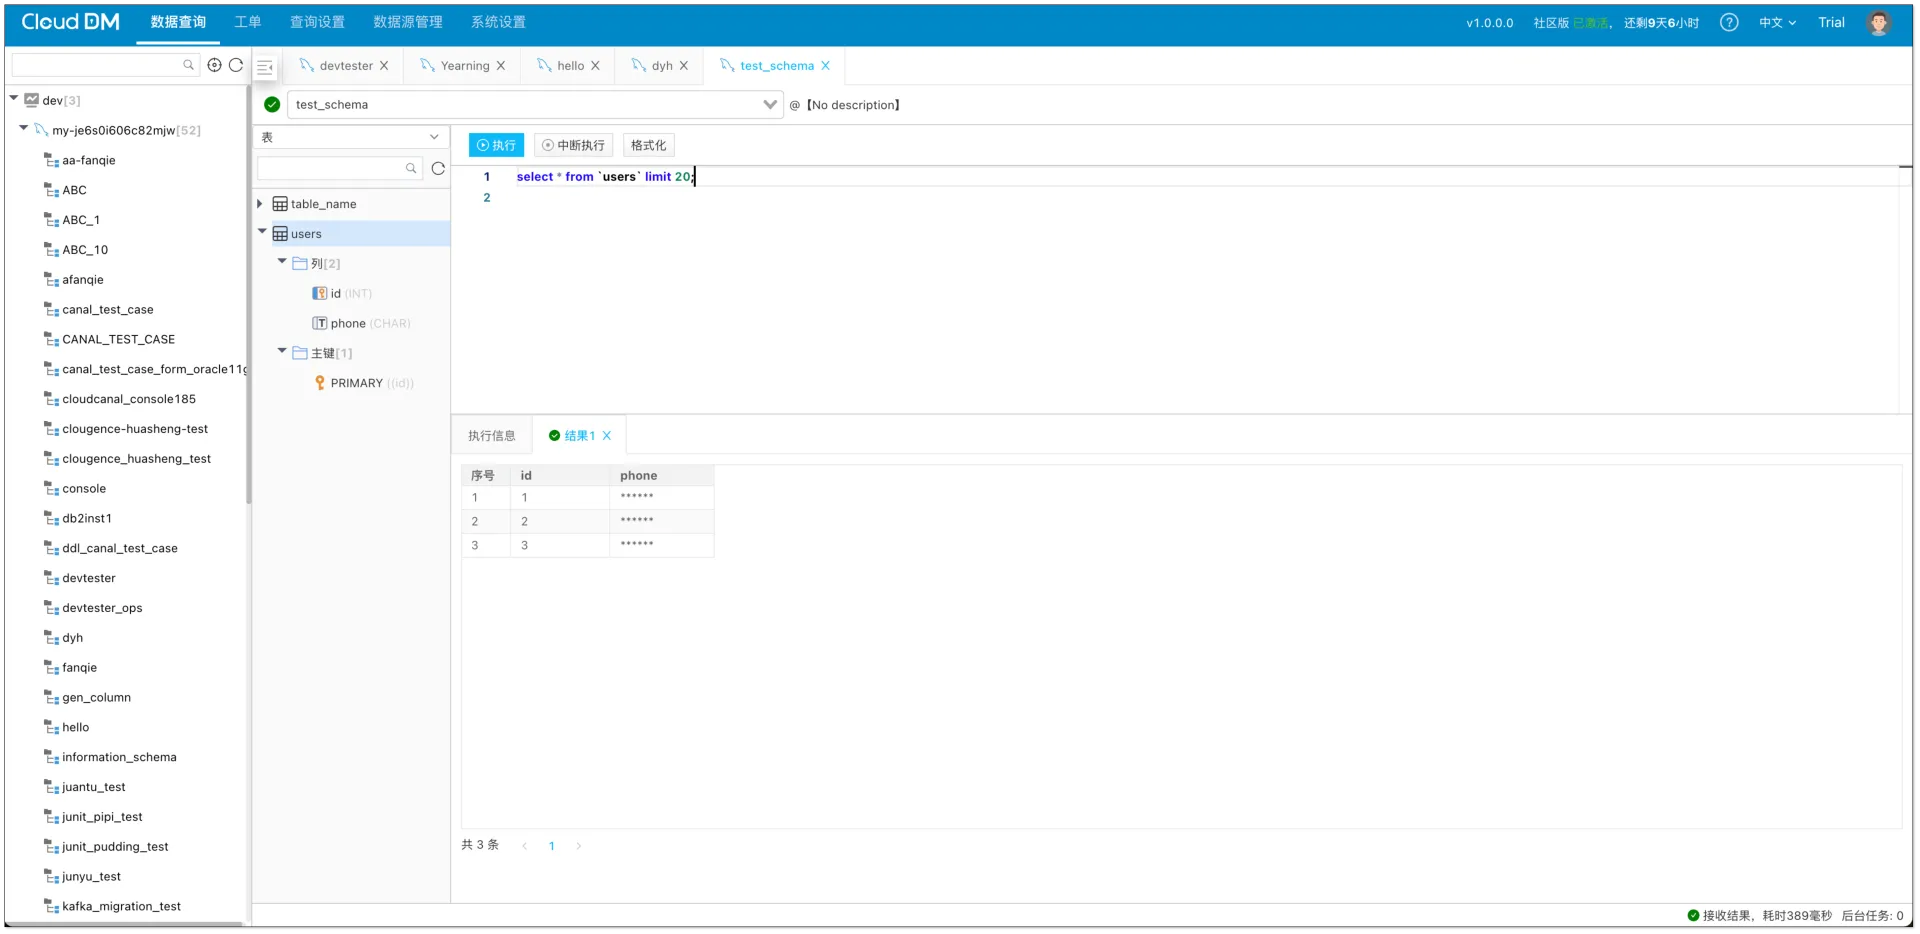The width and height of the screenshot is (1920, 934).
Task: Click the id column icon
Action: 320,293
